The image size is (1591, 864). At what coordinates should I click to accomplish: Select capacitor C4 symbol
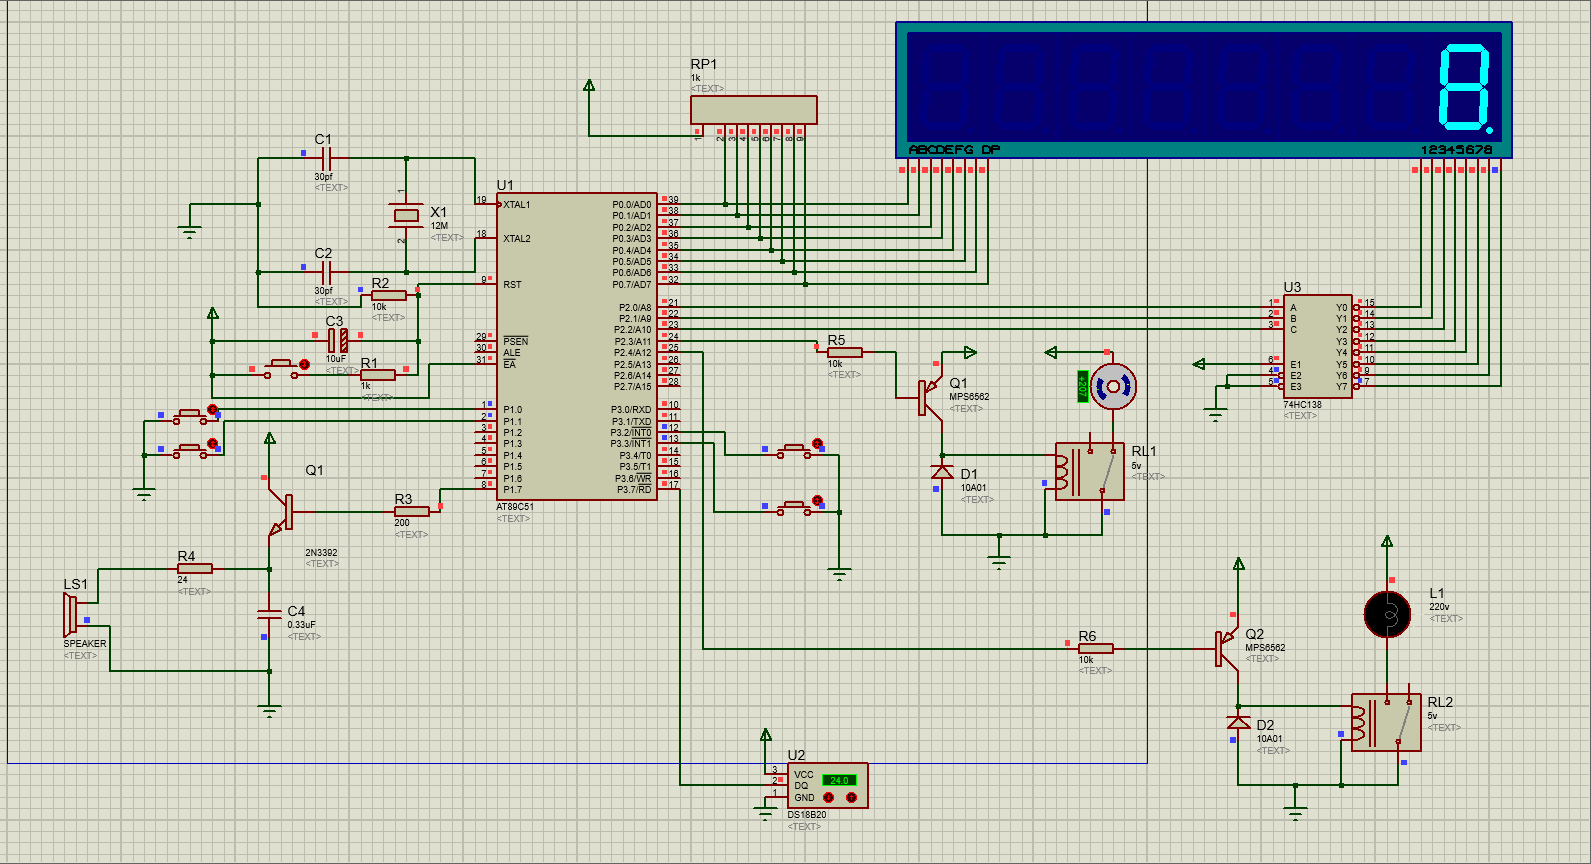(269, 614)
